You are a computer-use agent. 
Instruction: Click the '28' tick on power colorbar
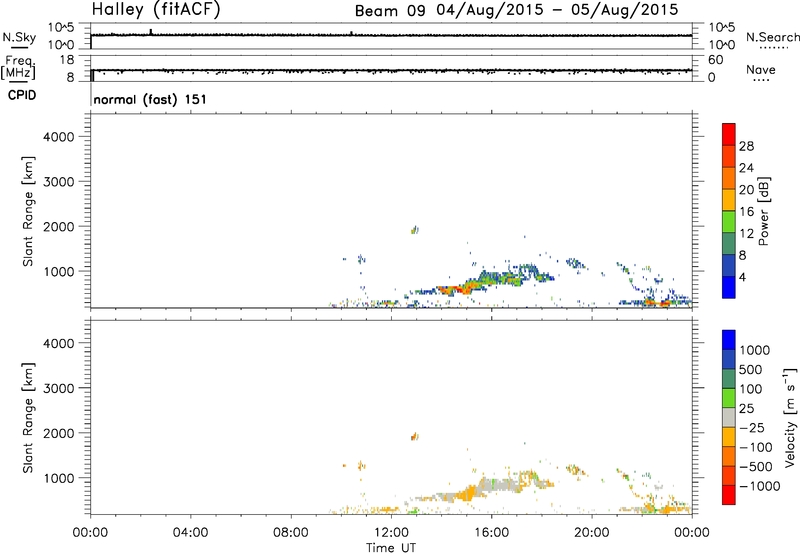pyautogui.click(x=746, y=146)
